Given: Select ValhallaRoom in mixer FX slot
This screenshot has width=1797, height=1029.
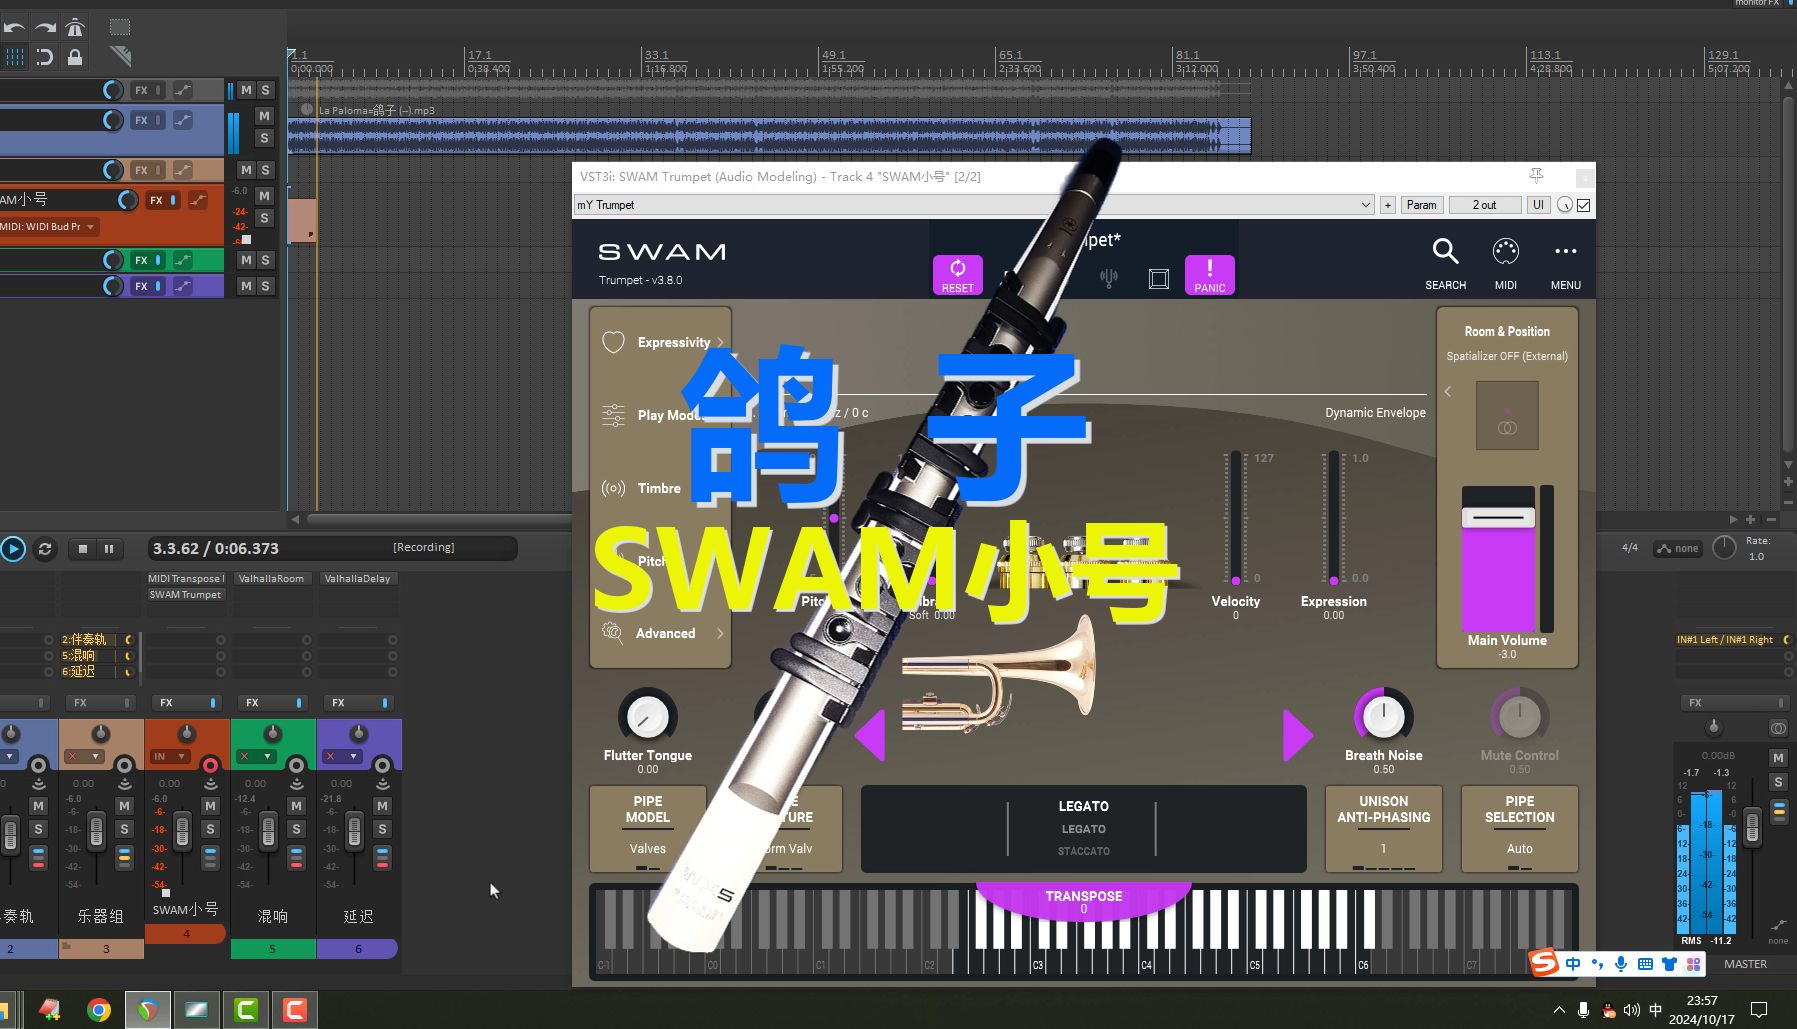Looking at the screenshot, I should [x=271, y=578].
